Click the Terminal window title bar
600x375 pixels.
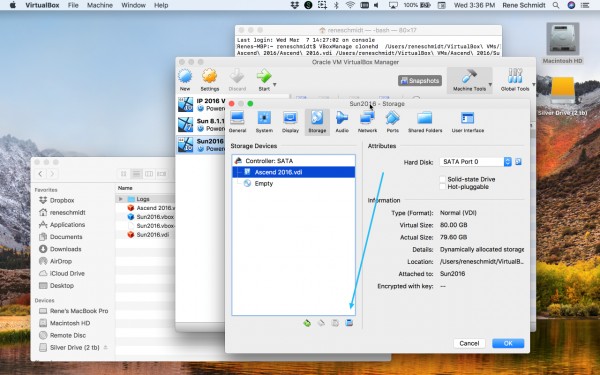(368, 30)
